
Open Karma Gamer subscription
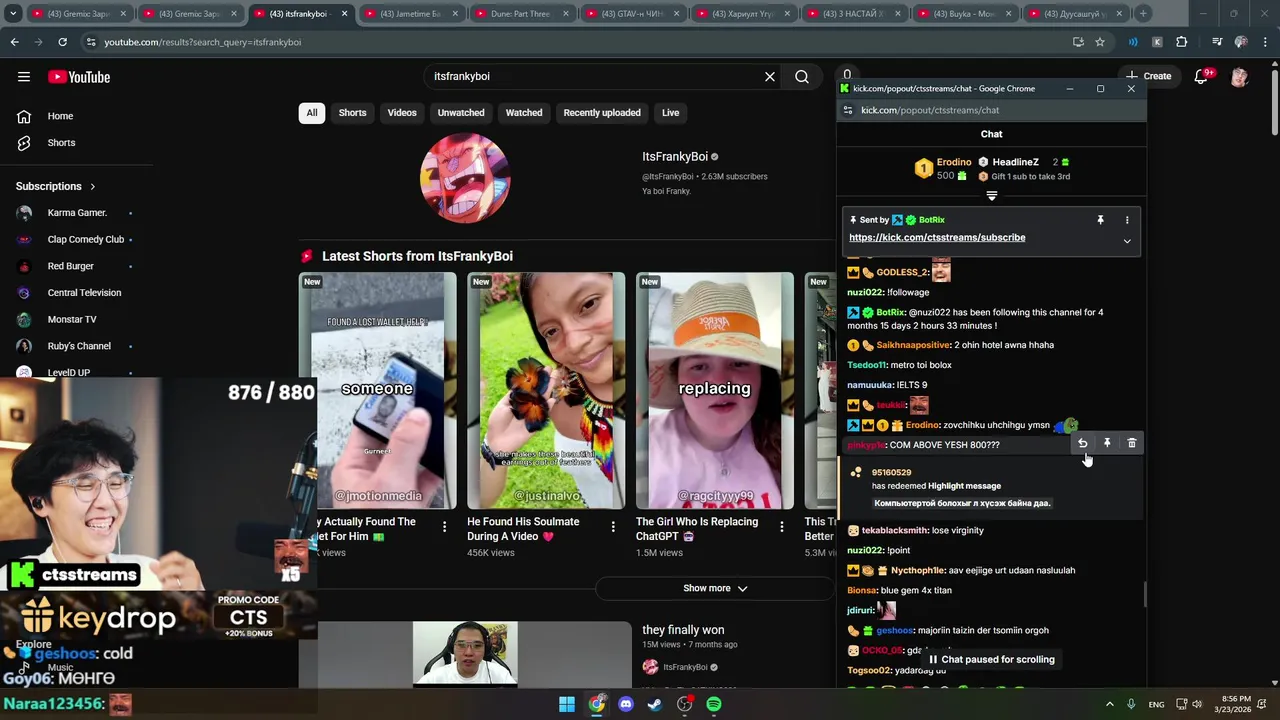[x=75, y=213]
